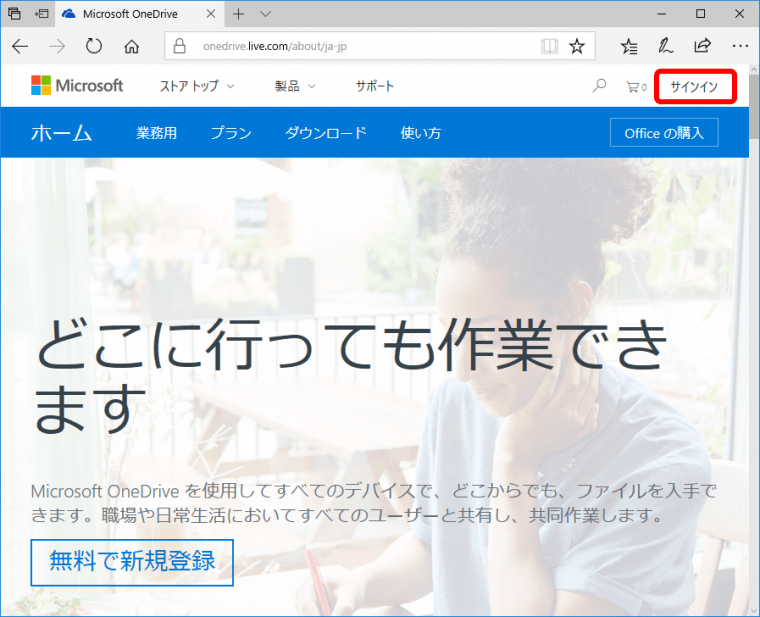Image resolution: width=760 pixels, height=617 pixels.
Task: Open the web notes pen icon
Action: 665,47
